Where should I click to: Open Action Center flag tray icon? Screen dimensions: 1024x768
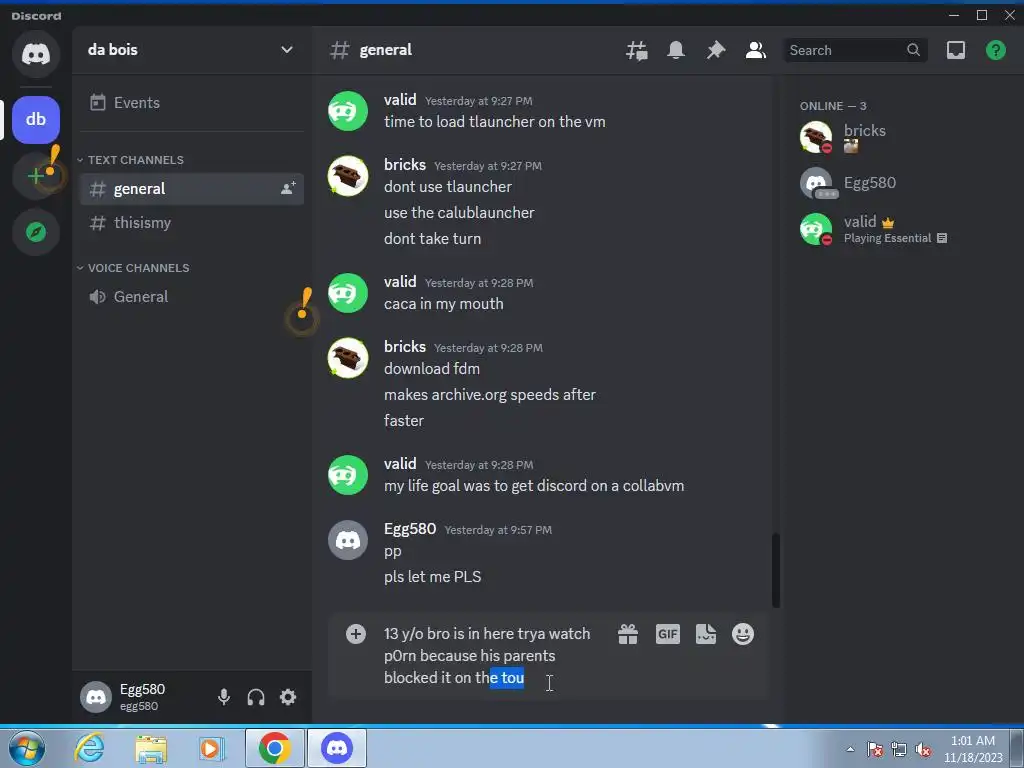click(874, 749)
